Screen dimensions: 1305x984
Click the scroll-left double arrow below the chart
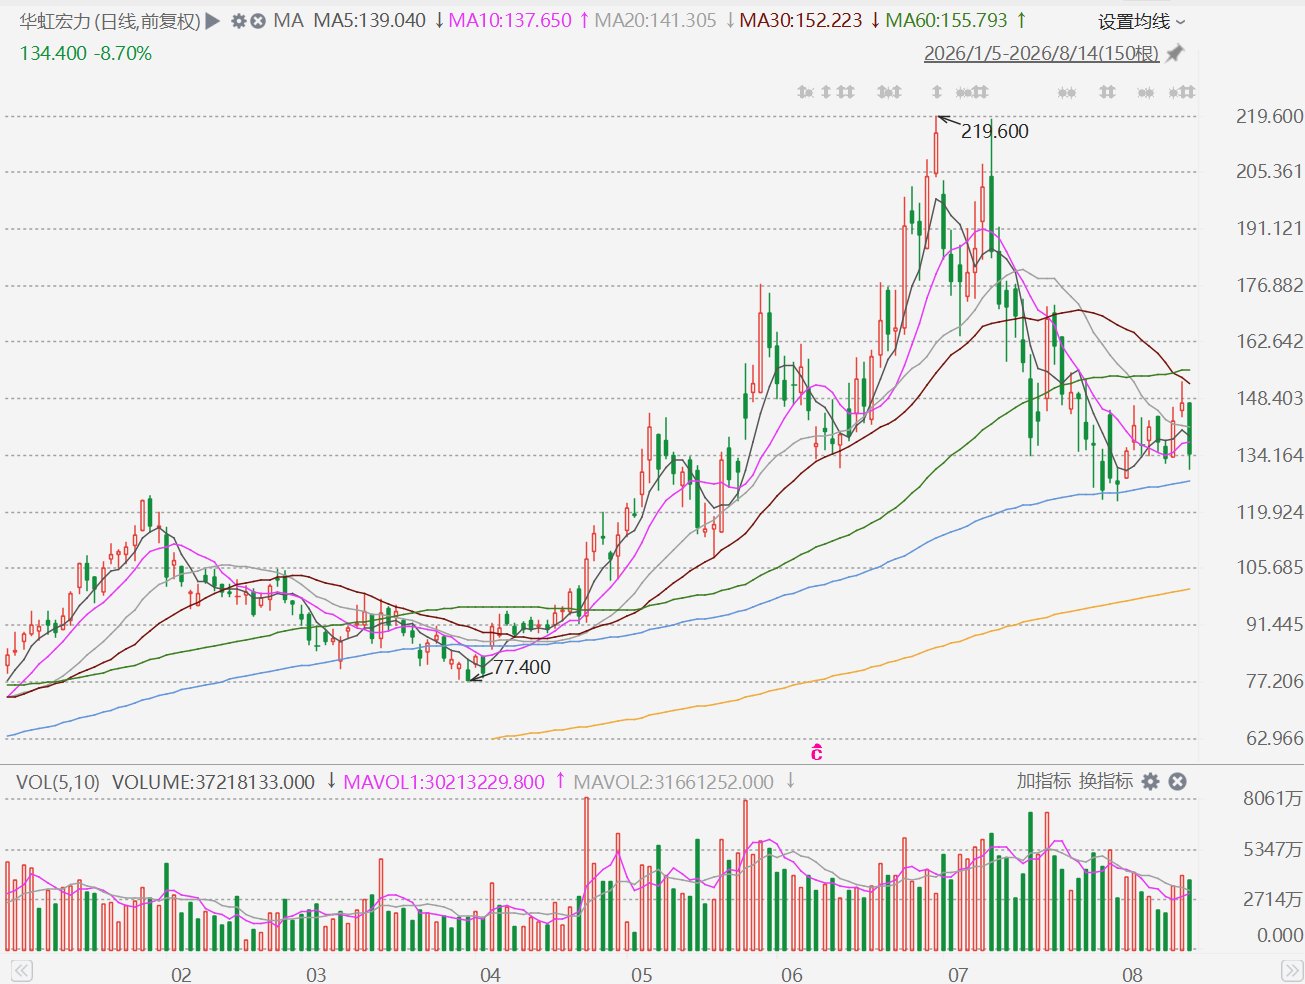coord(21,971)
